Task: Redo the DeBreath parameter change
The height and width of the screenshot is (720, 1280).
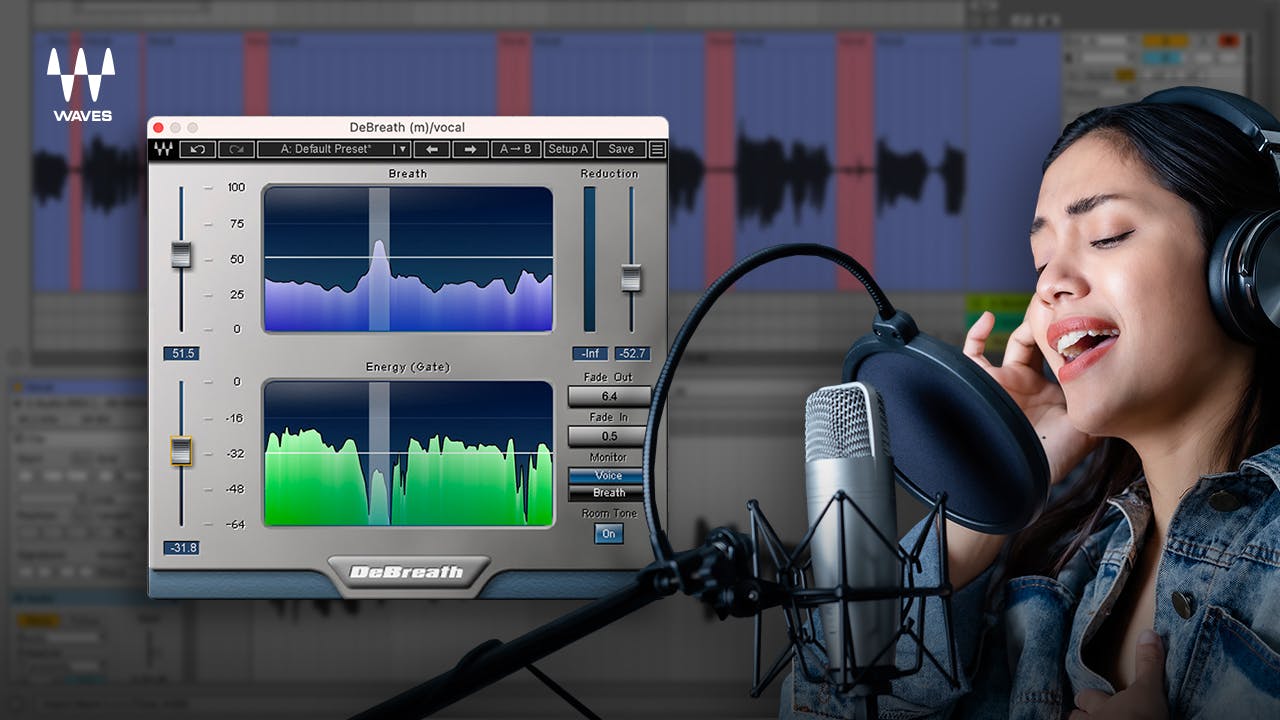Action: [x=236, y=149]
